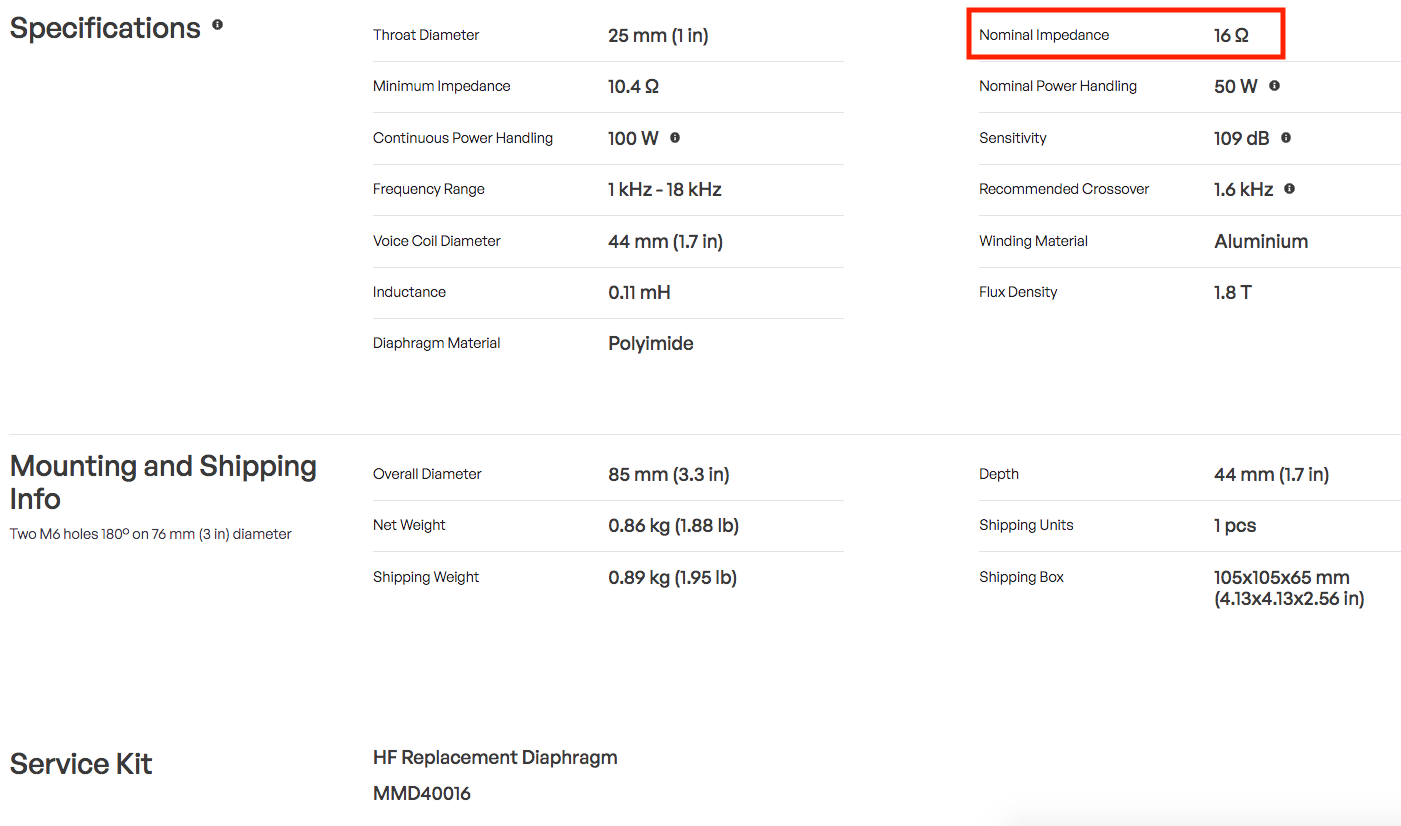Click the Service Kit heading
This screenshot has height=826, width=1401.
(x=81, y=764)
